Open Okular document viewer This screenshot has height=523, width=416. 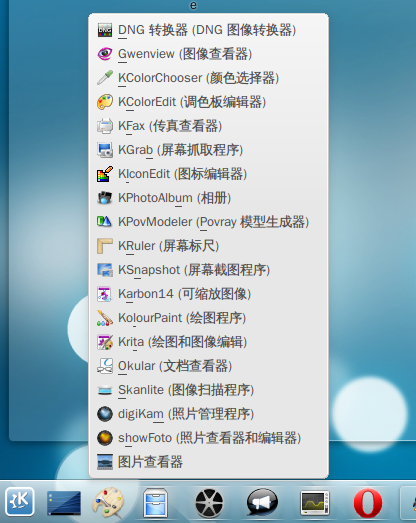(x=209, y=366)
